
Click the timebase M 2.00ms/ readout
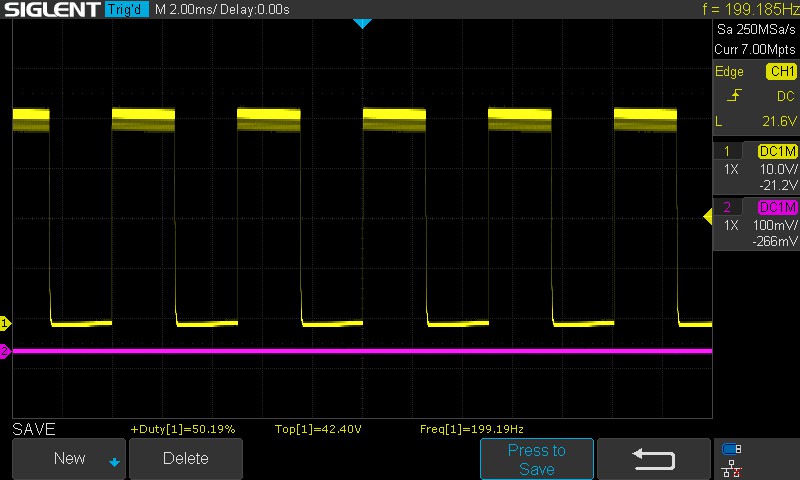186,10
